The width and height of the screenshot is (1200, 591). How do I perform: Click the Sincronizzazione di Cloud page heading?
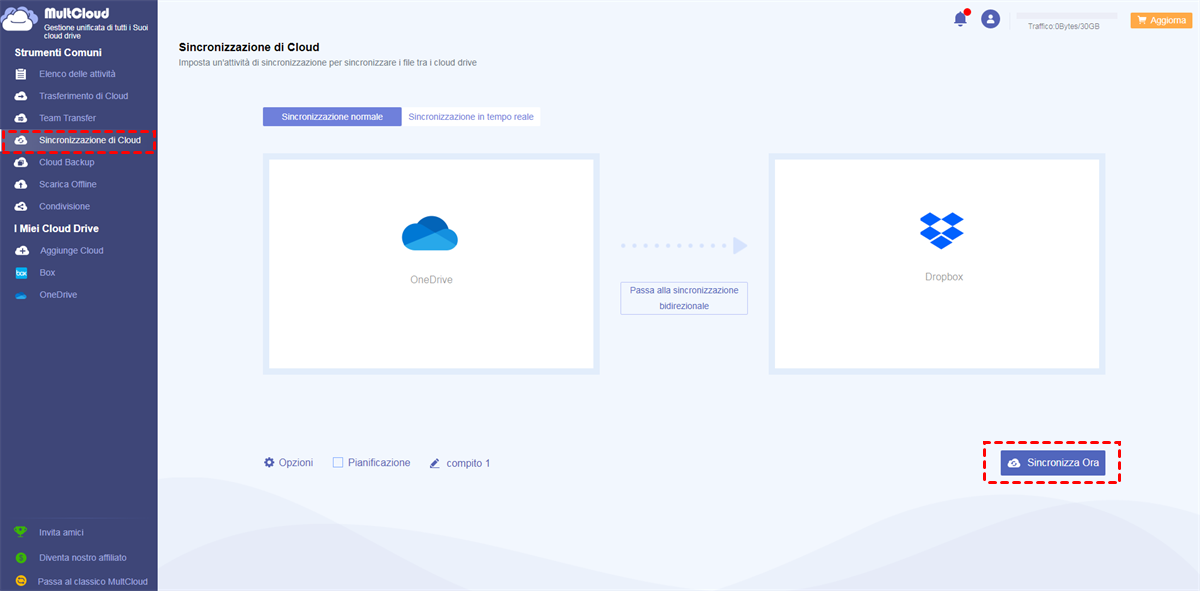[x=249, y=47]
